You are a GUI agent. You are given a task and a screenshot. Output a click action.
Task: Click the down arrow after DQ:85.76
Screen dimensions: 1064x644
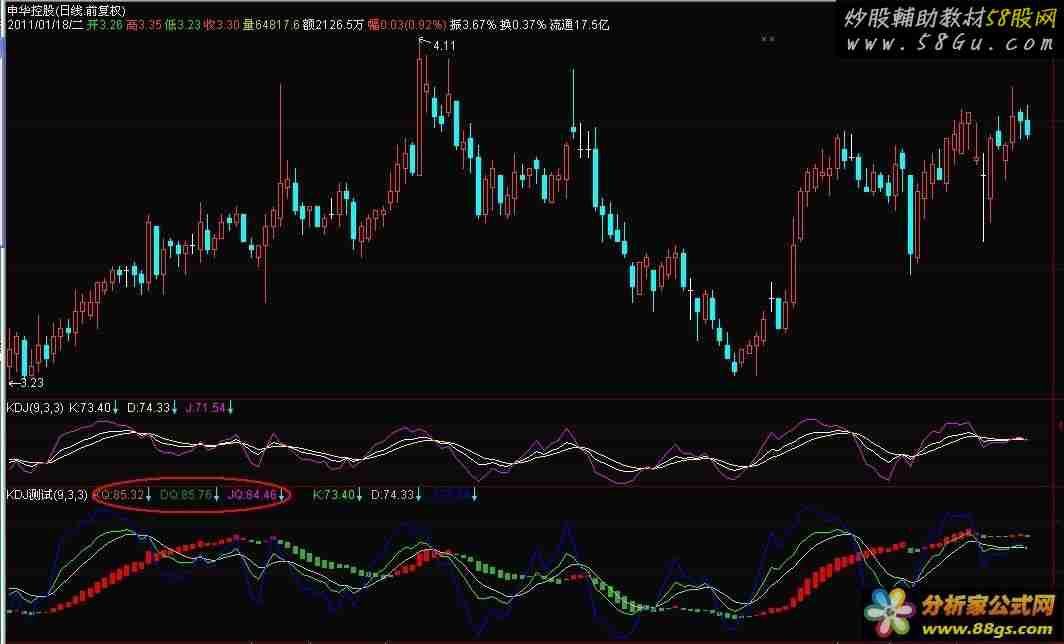(x=216, y=495)
